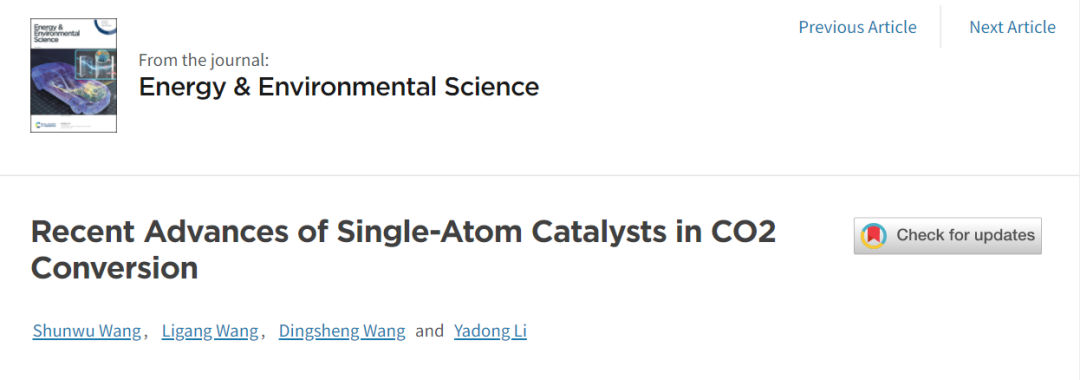Click the Check for updates button
The height and width of the screenshot is (380, 1080).
click(x=948, y=236)
